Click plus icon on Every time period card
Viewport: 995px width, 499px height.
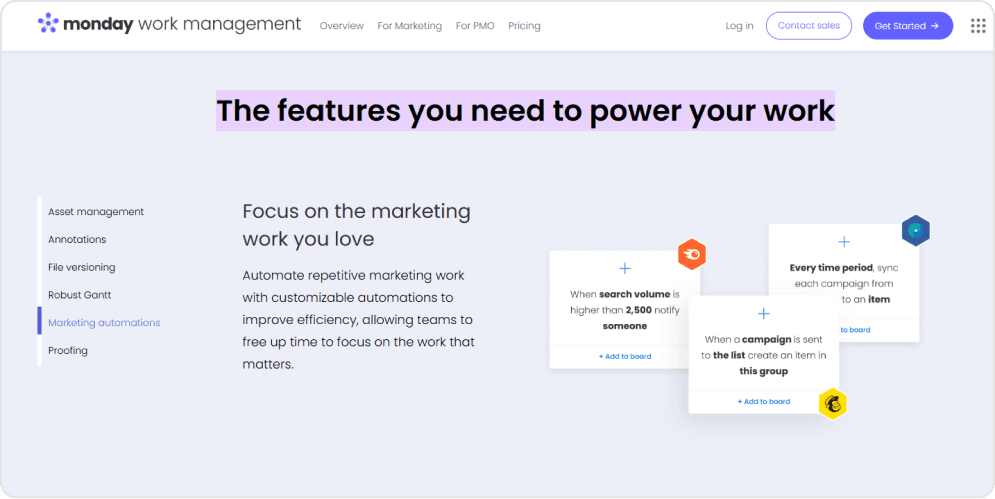point(844,242)
